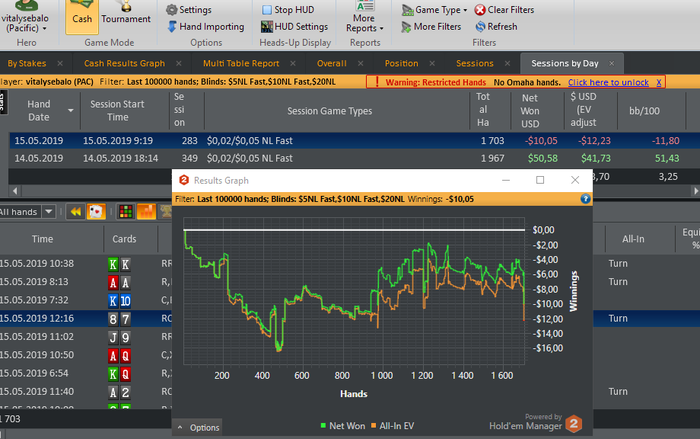Screen dimensions: 700x439
Task: Toggle the orange bar chart graph icon
Action: [146, 211]
